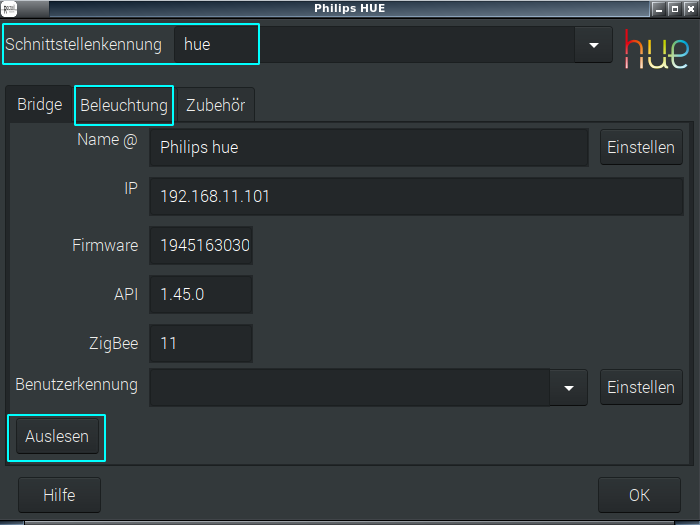Screen dimensions: 700x525
Task: Open Hilfe for this dialog
Action: click(59, 495)
